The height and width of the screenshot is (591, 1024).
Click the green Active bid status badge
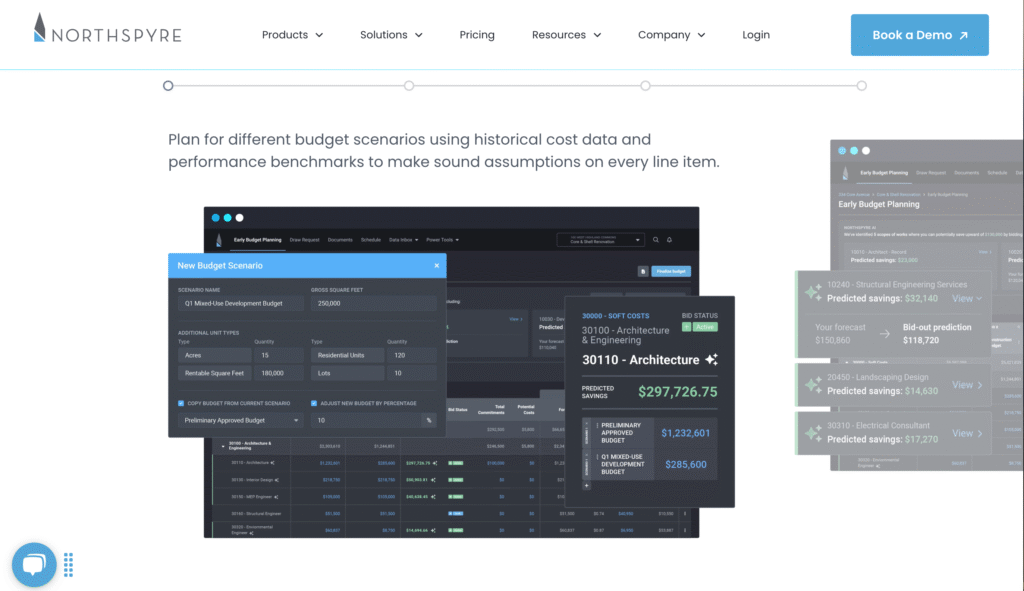pos(705,326)
